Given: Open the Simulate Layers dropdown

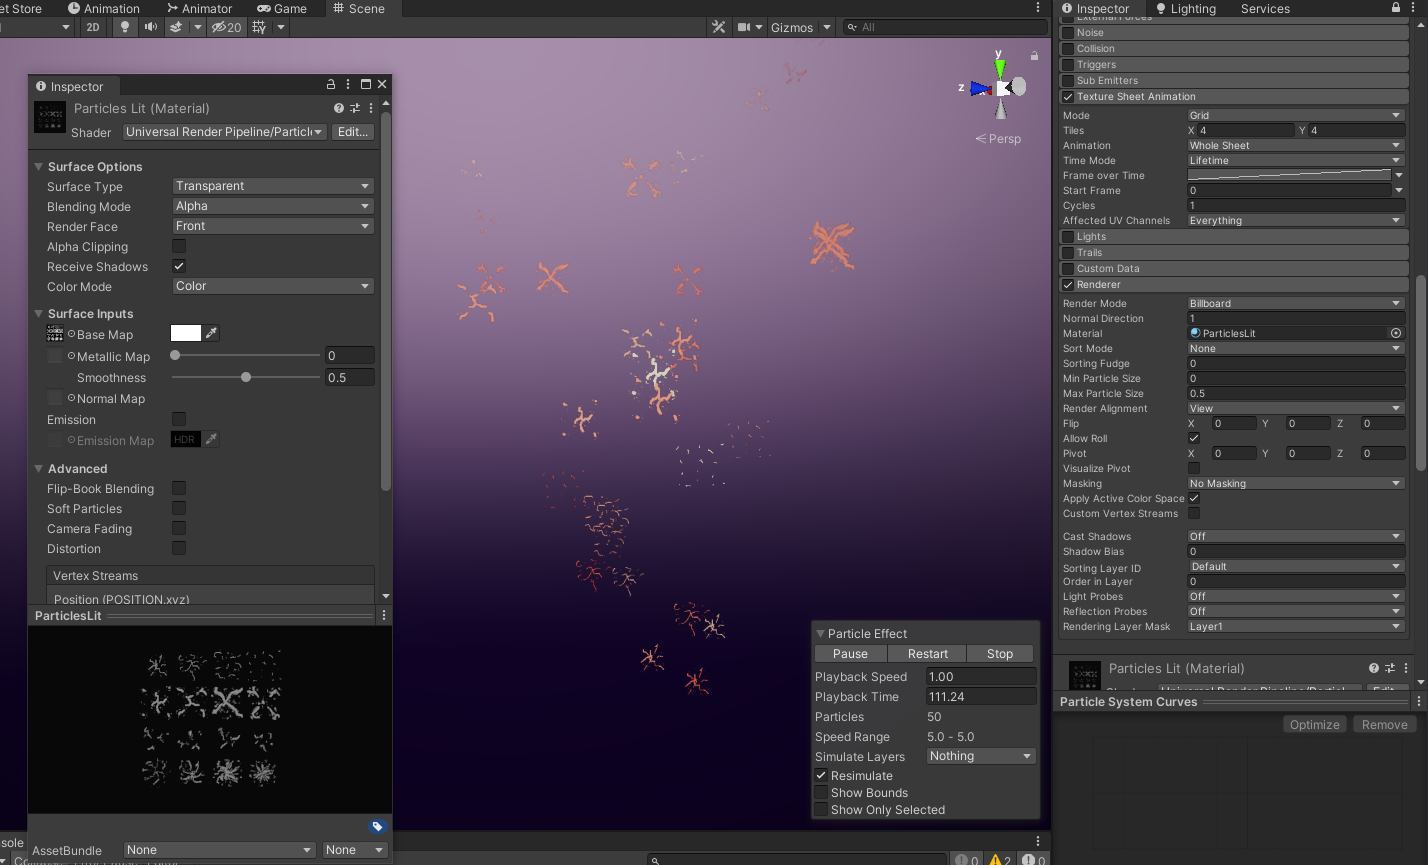Looking at the screenshot, I should pos(981,756).
